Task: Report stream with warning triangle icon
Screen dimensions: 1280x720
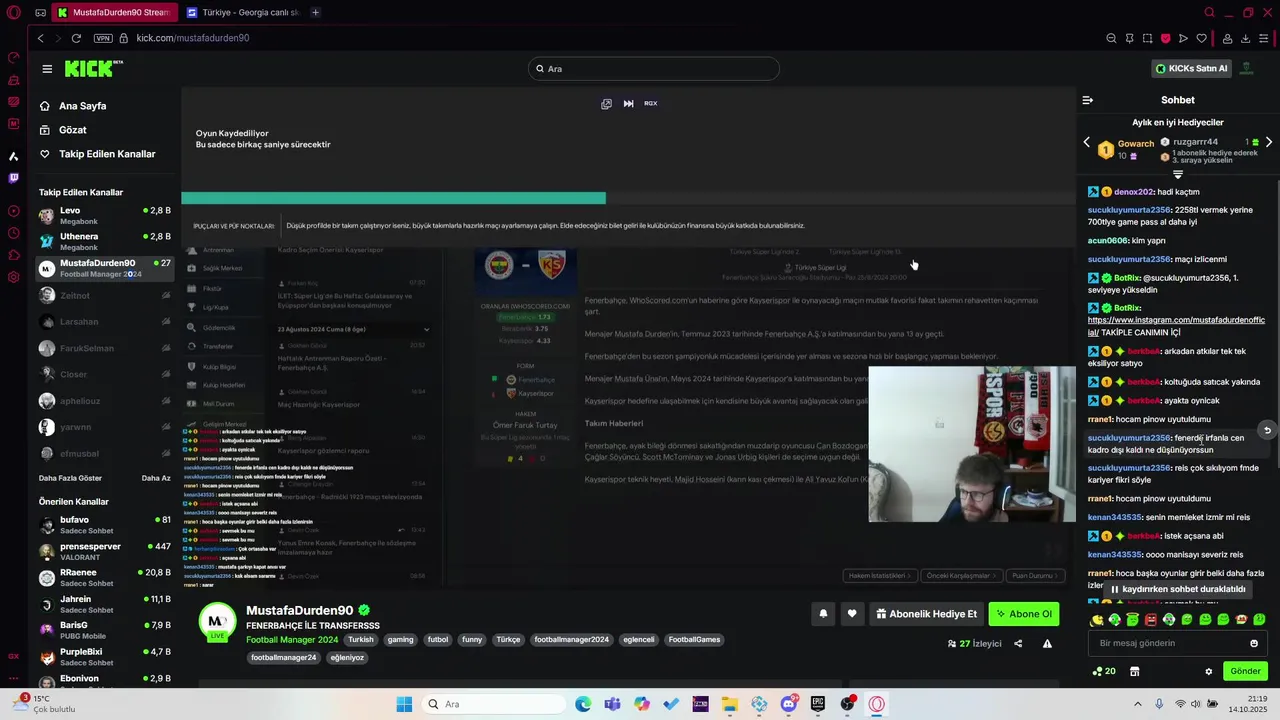Action: coord(1047,644)
